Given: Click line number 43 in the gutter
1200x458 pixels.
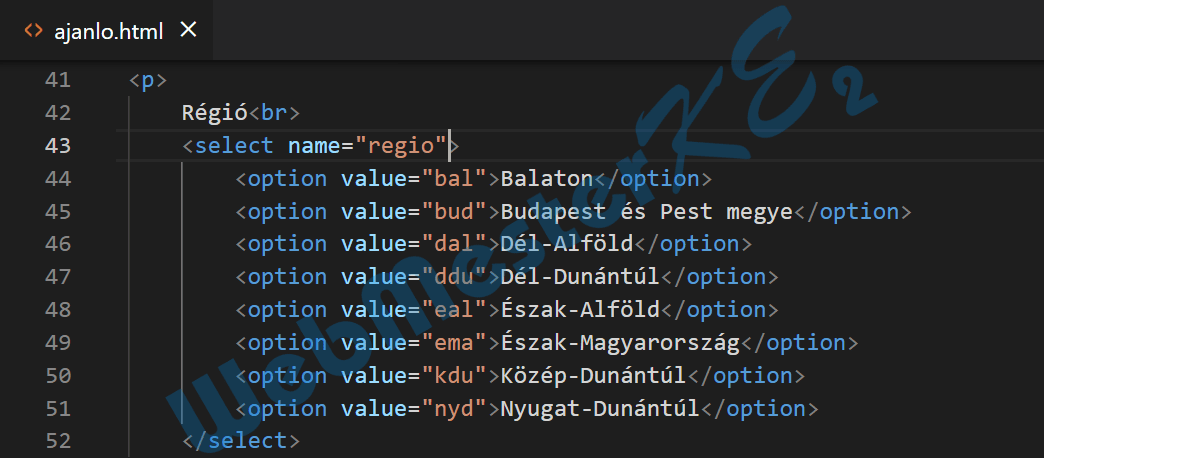Looking at the screenshot, I should (x=58, y=146).
